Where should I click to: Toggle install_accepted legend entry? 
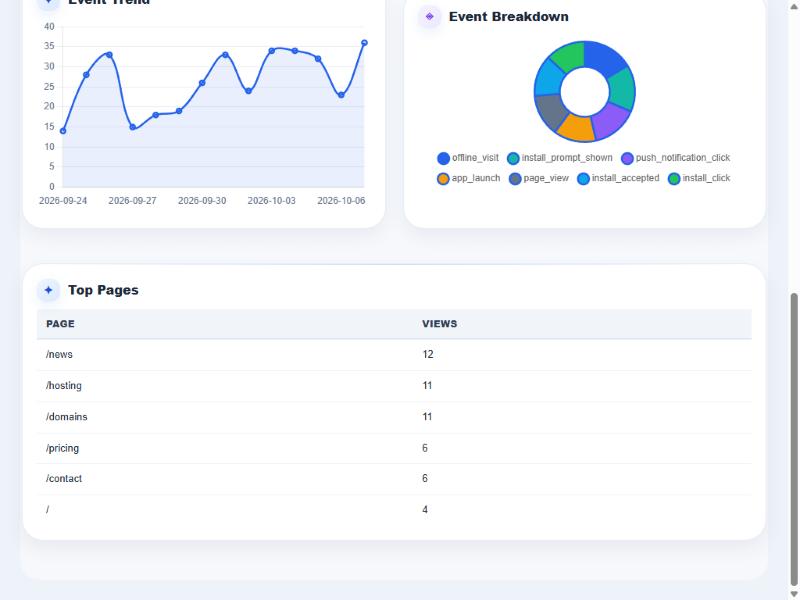pyautogui.click(x=618, y=179)
